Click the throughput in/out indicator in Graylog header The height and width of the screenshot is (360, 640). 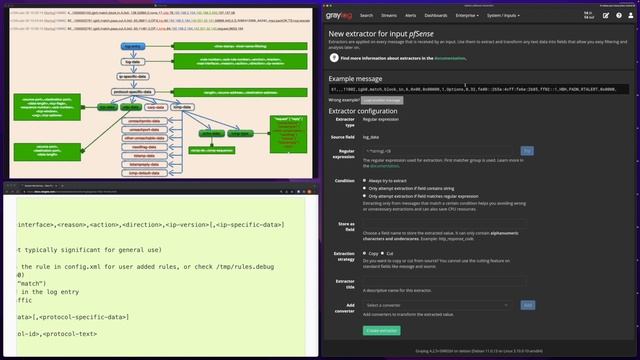(589, 16)
